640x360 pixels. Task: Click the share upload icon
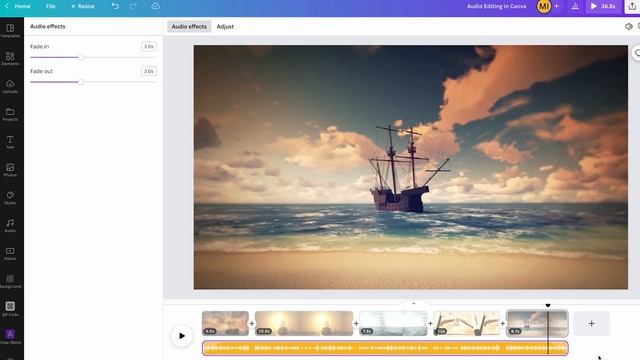pos(633,6)
